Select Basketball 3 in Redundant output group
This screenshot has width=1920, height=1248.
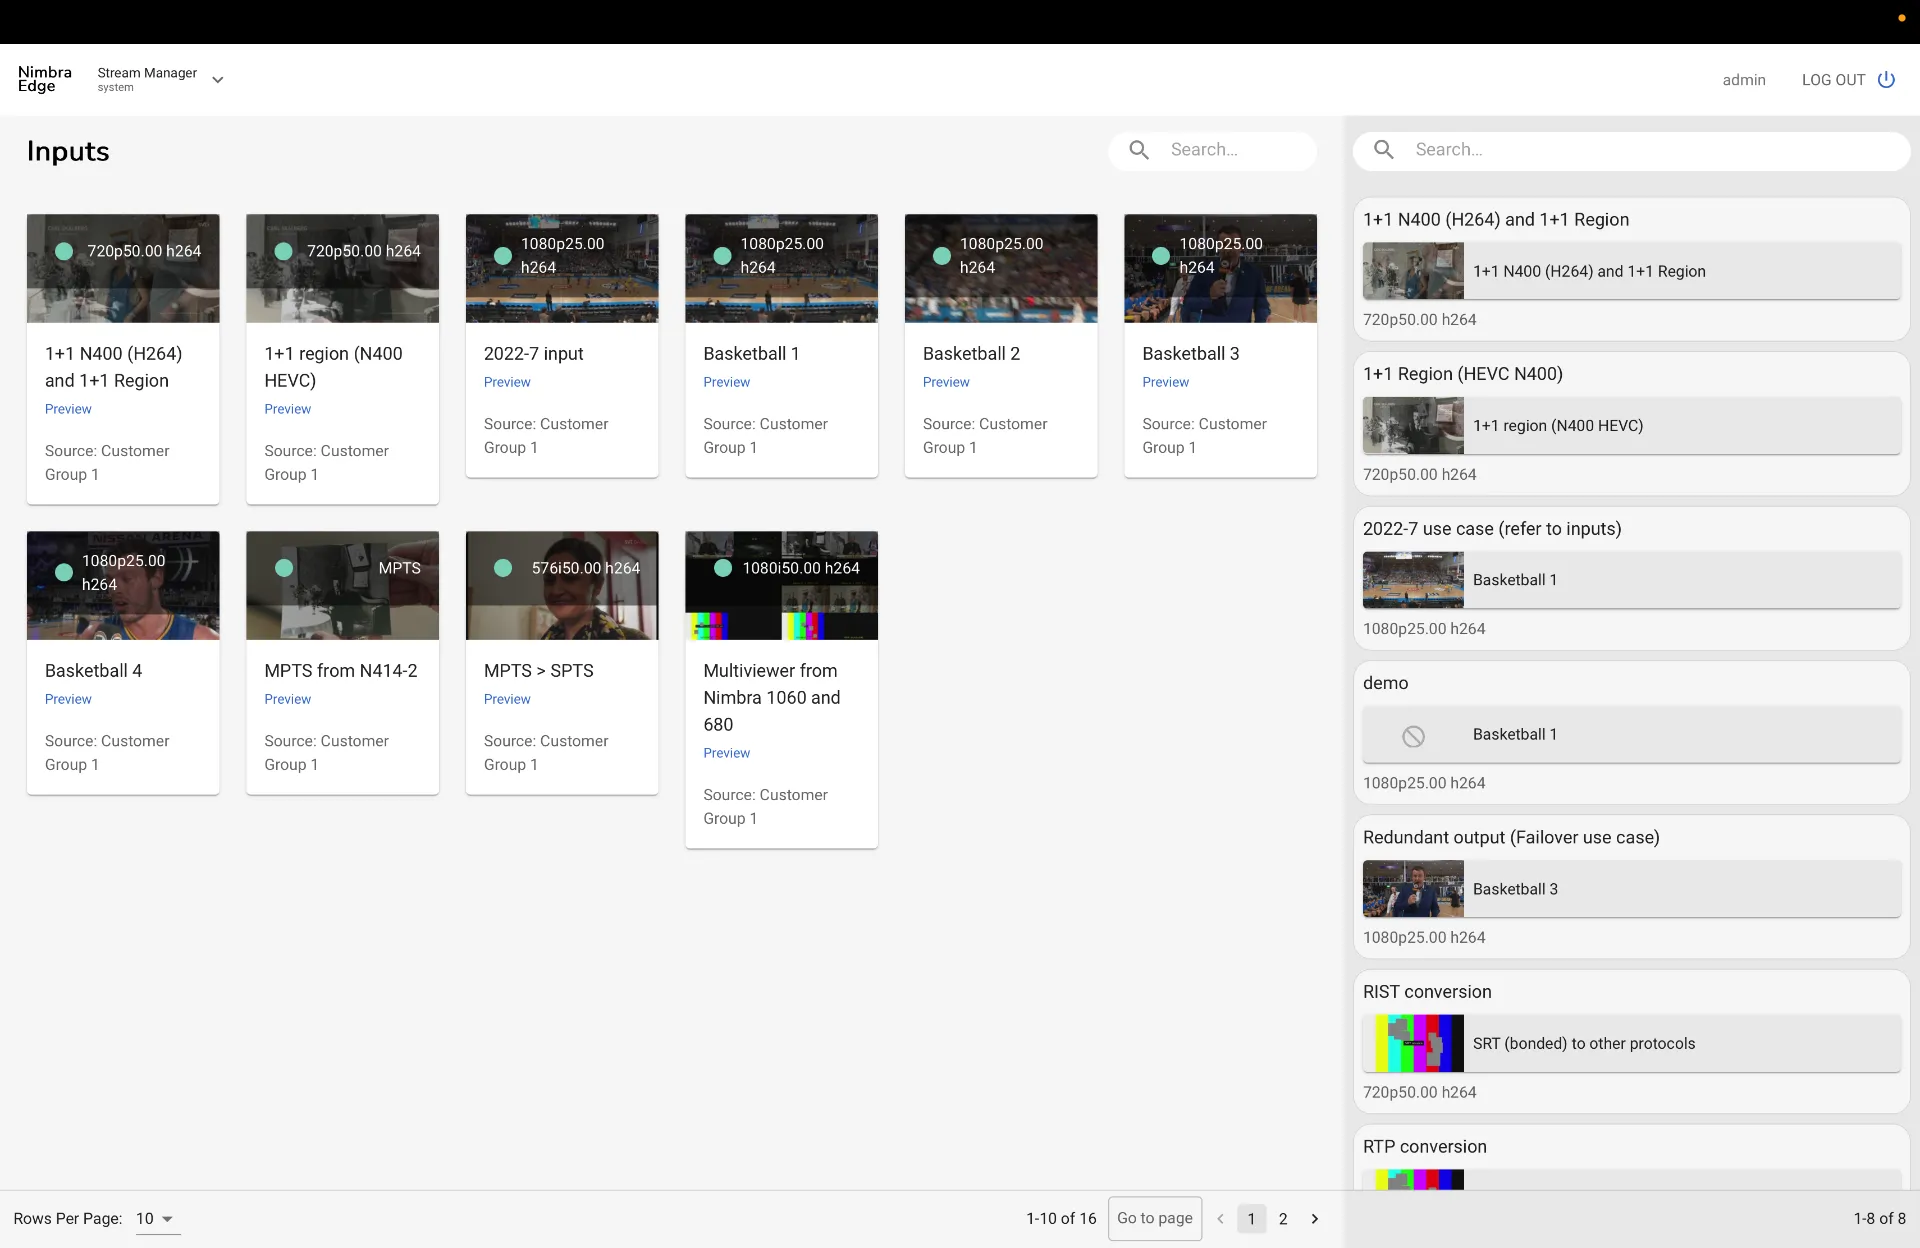(1631, 889)
